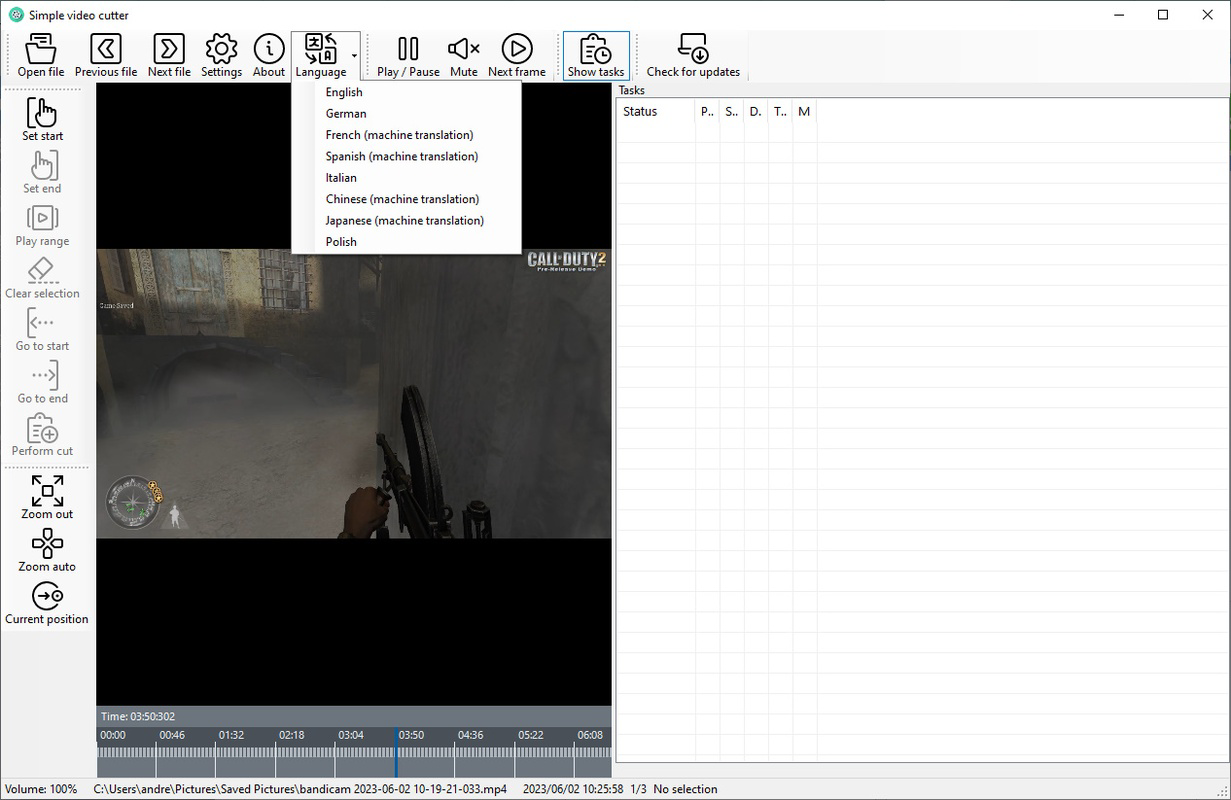Click the Open file toolbar icon
The image size is (1231, 800).
point(41,55)
